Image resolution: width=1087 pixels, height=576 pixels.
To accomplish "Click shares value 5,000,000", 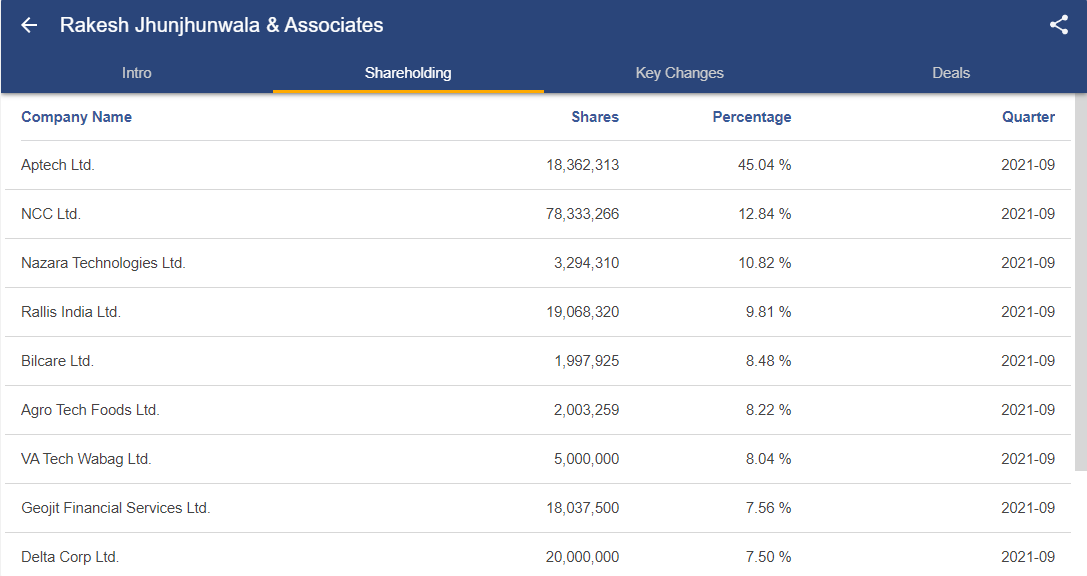I will [x=586, y=459].
